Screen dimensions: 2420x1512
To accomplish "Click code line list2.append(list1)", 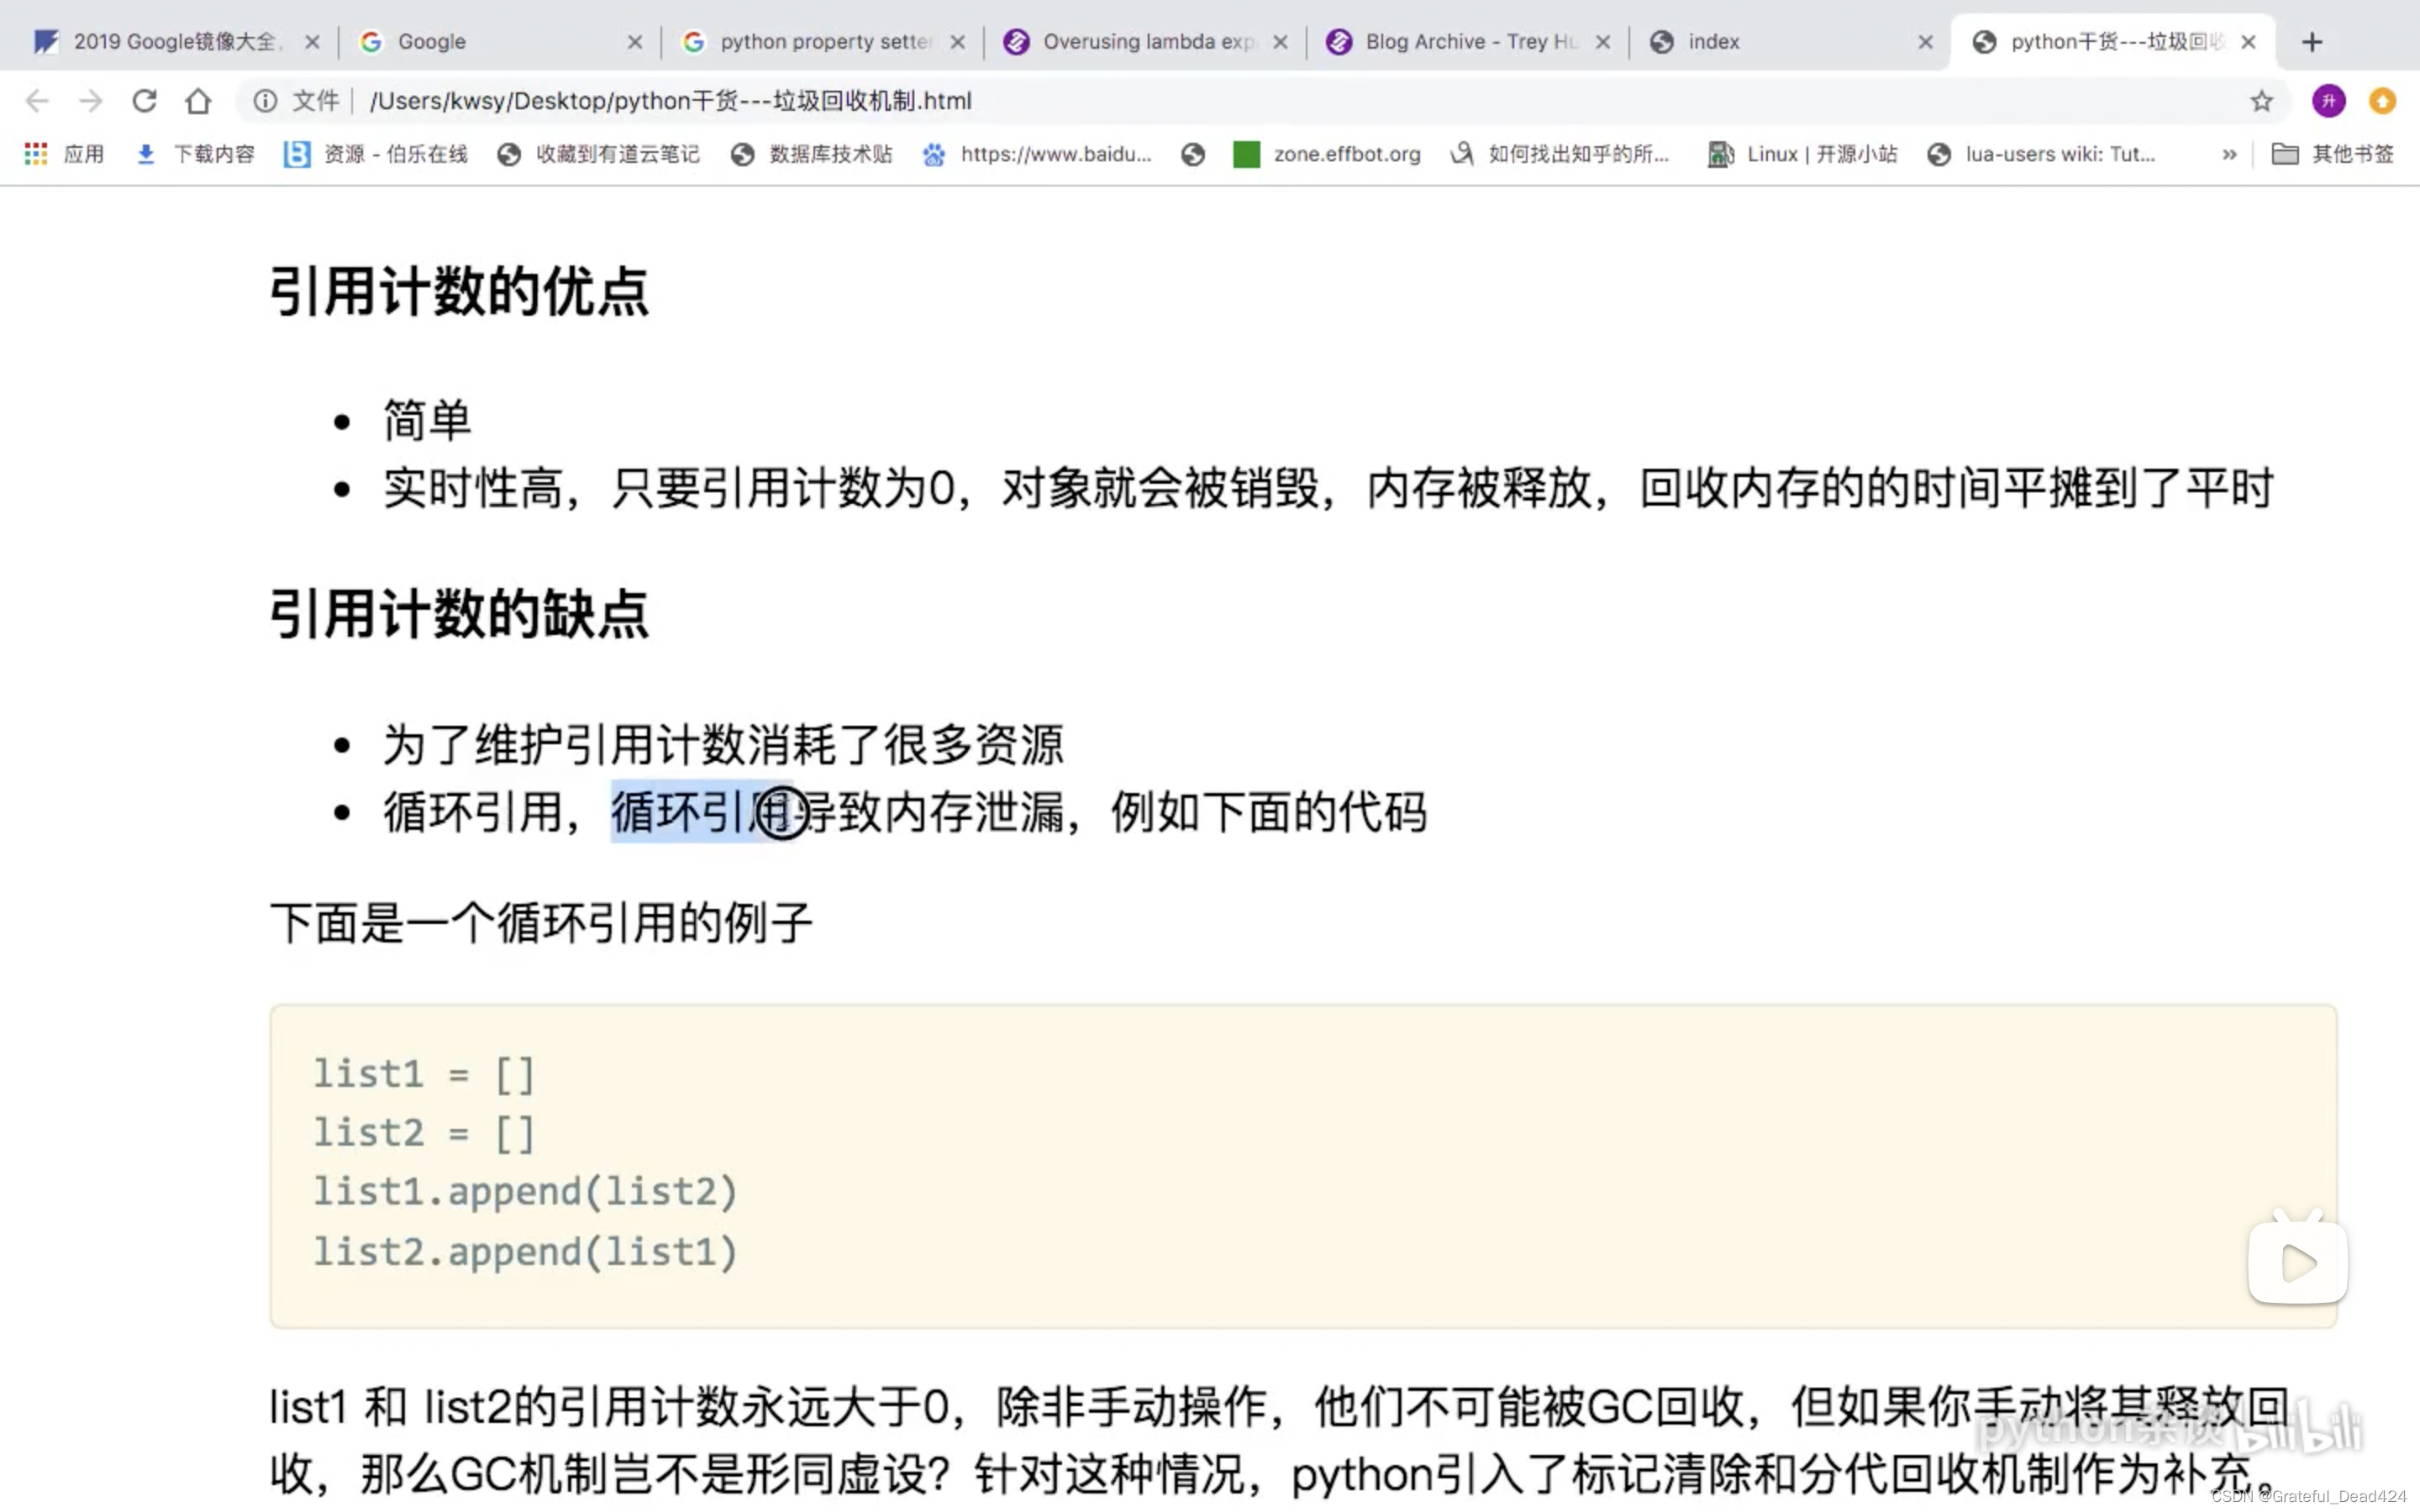I will pyautogui.click(x=525, y=1252).
